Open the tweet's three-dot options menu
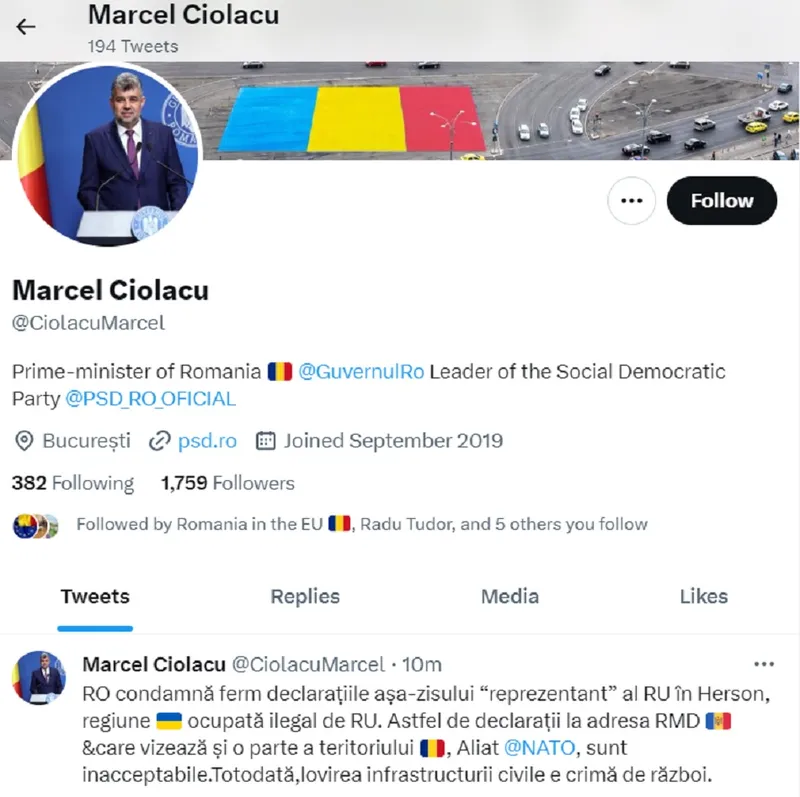Image resolution: width=800 pixels, height=797 pixels. (x=764, y=664)
